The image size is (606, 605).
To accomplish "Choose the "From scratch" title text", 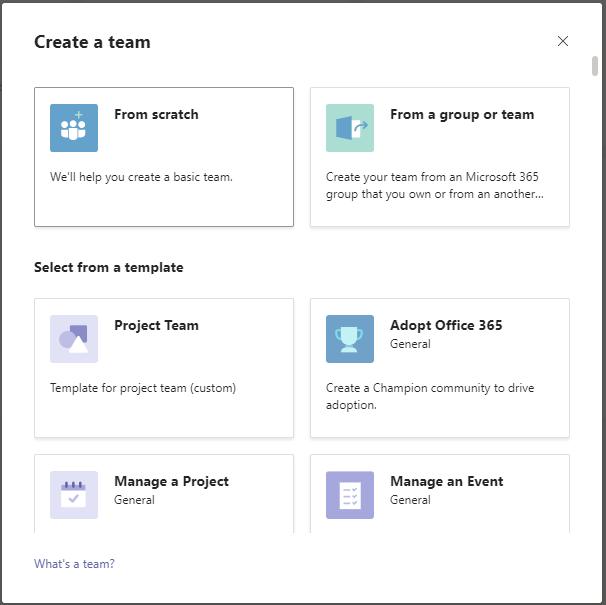I will tap(156, 114).
